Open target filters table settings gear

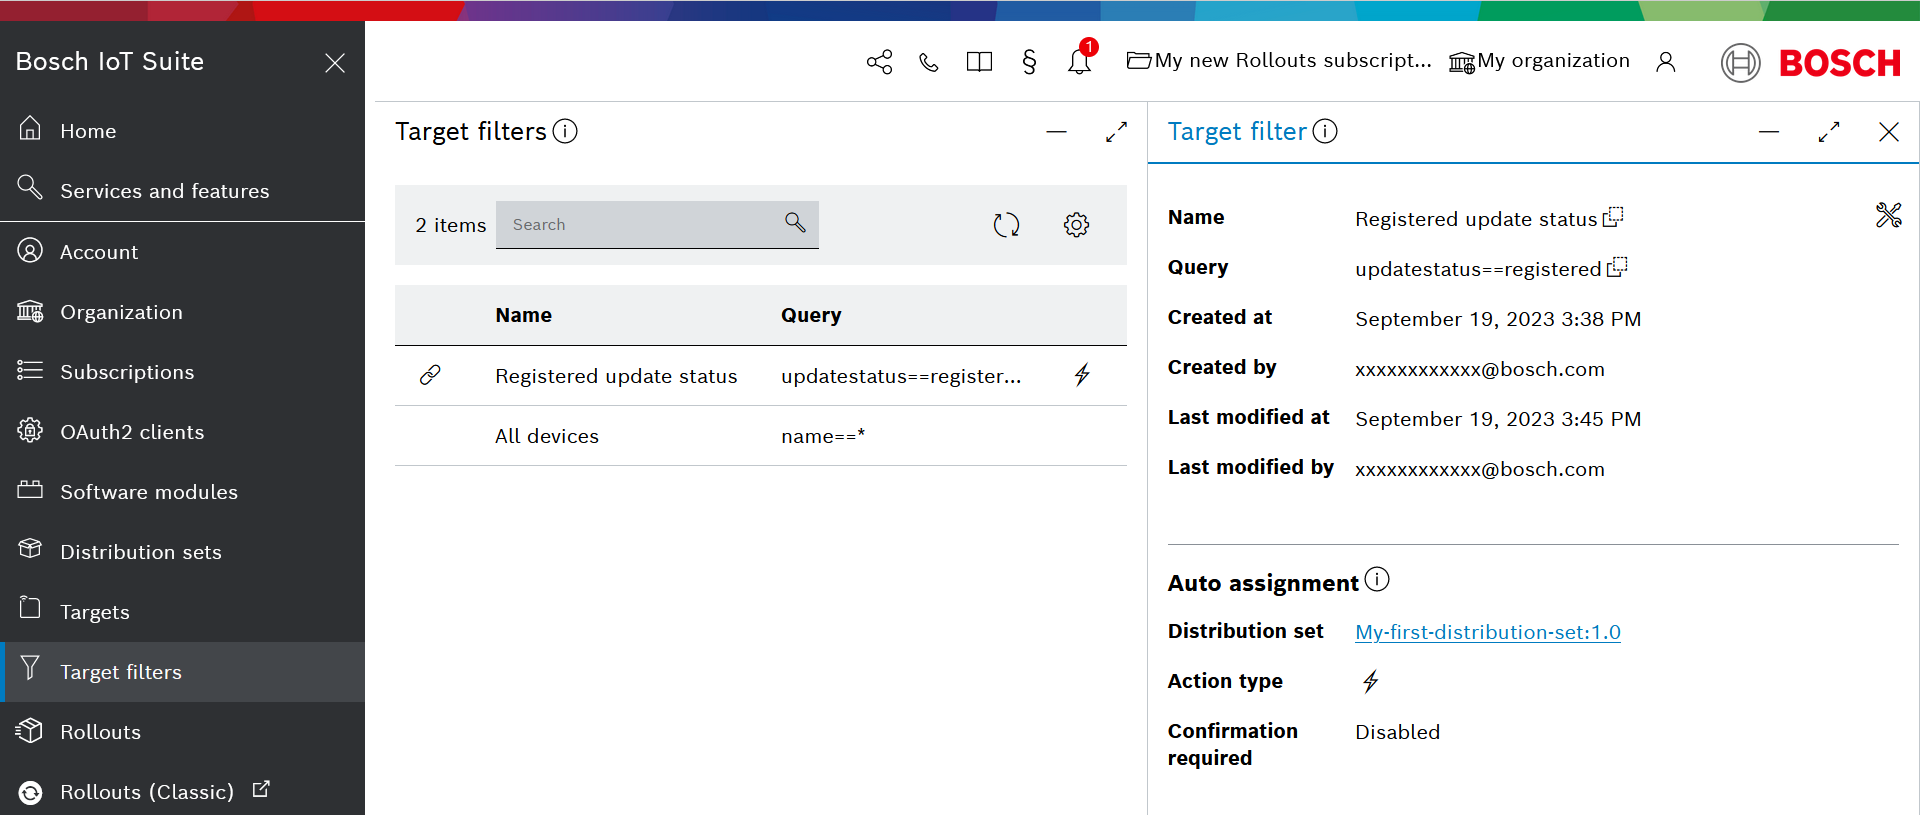click(x=1076, y=225)
